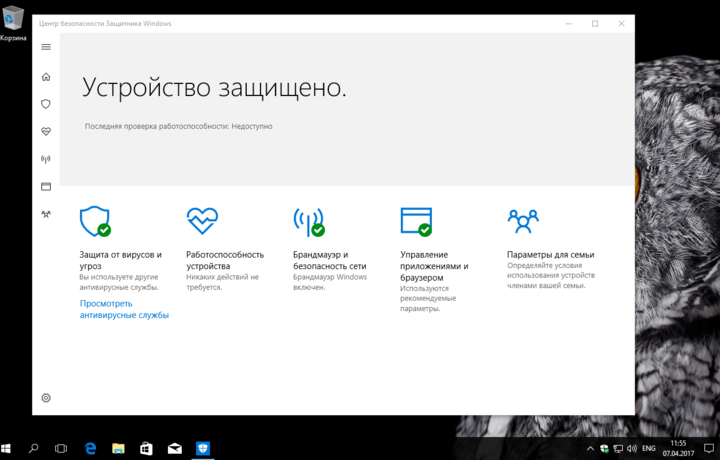The width and height of the screenshot is (720, 460).
Task: Open family options icon in sidebar
Action: coord(46,214)
